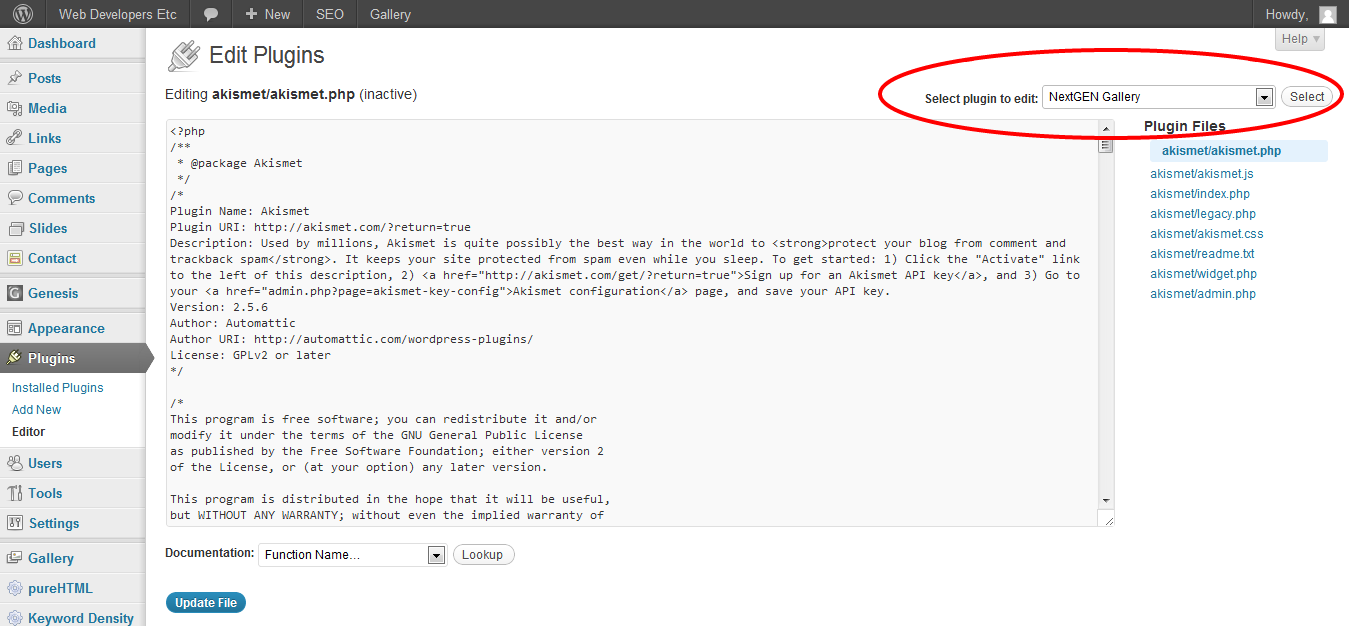Image resolution: width=1349 pixels, height=626 pixels.
Task: Click the Update File button
Action: tap(206, 603)
